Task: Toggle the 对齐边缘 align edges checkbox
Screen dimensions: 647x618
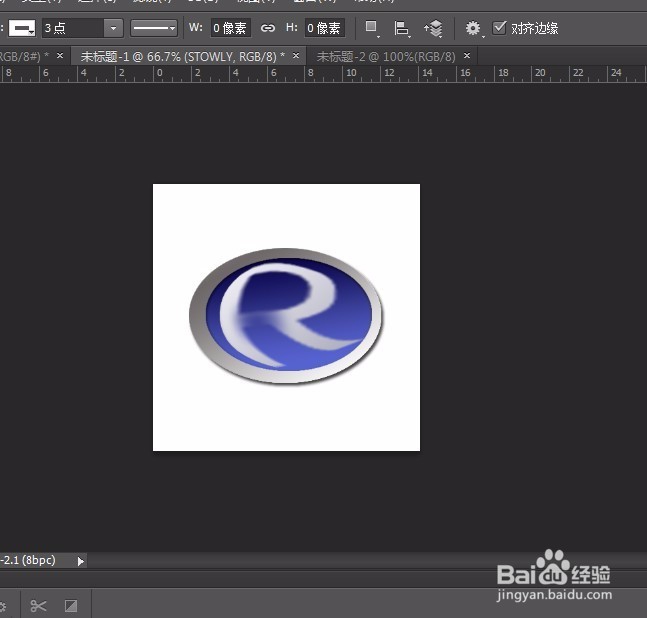Action: pyautogui.click(x=499, y=28)
